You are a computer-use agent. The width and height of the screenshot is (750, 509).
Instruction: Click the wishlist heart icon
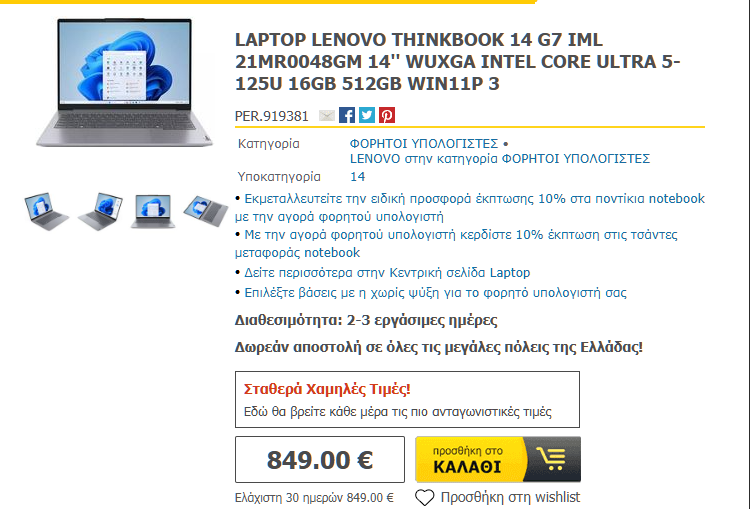(x=424, y=498)
